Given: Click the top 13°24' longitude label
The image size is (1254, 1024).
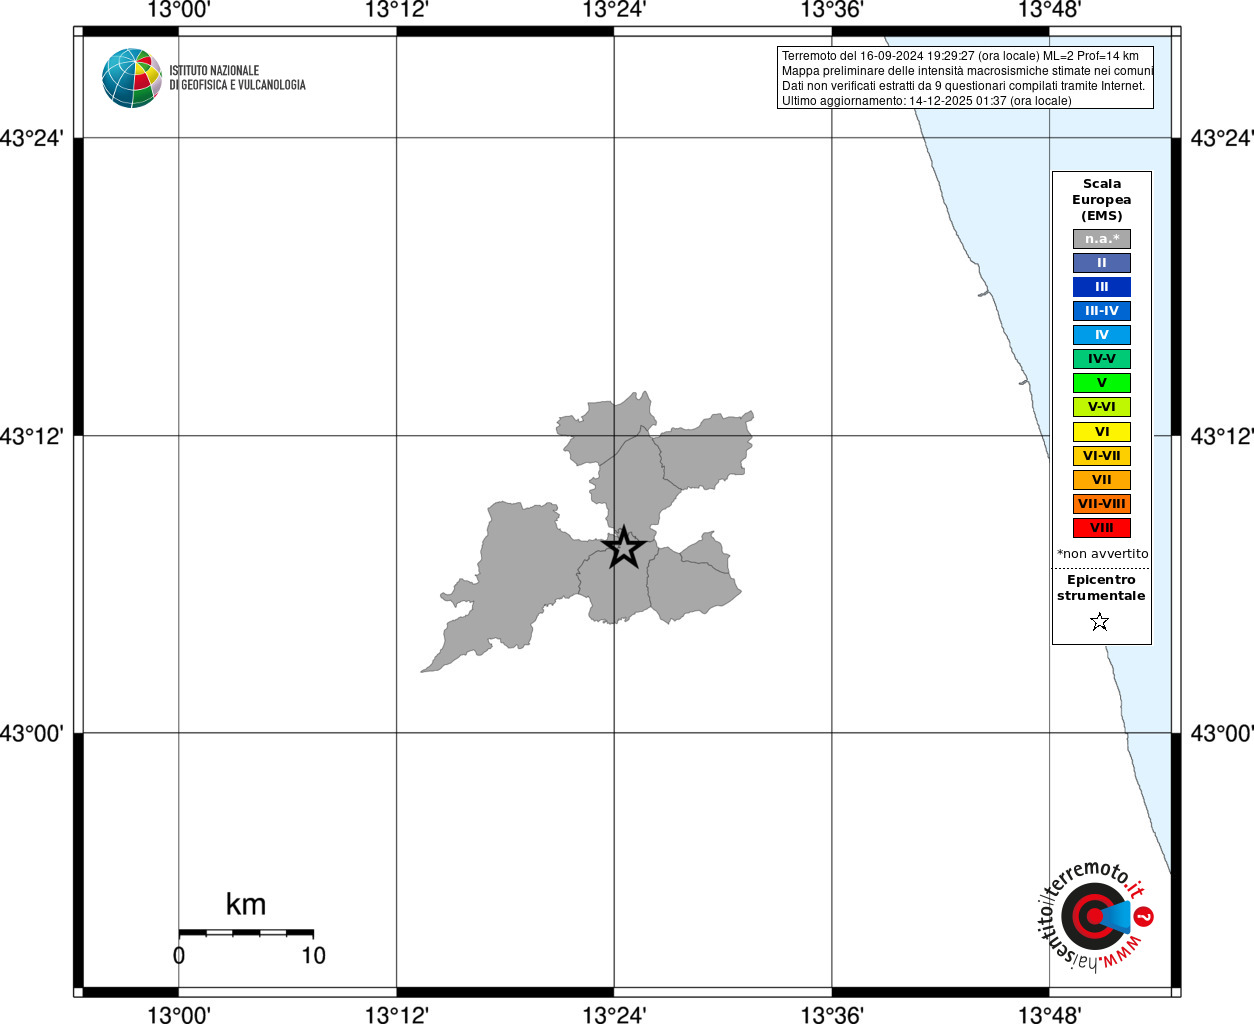Looking at the screenshot, I should 614,10.
